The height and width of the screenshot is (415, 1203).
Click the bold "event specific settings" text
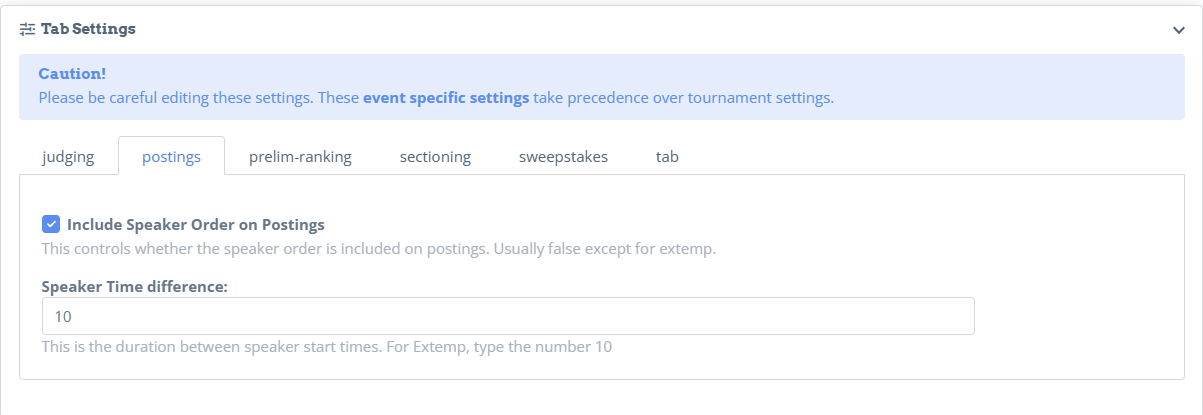click(446, 98)
